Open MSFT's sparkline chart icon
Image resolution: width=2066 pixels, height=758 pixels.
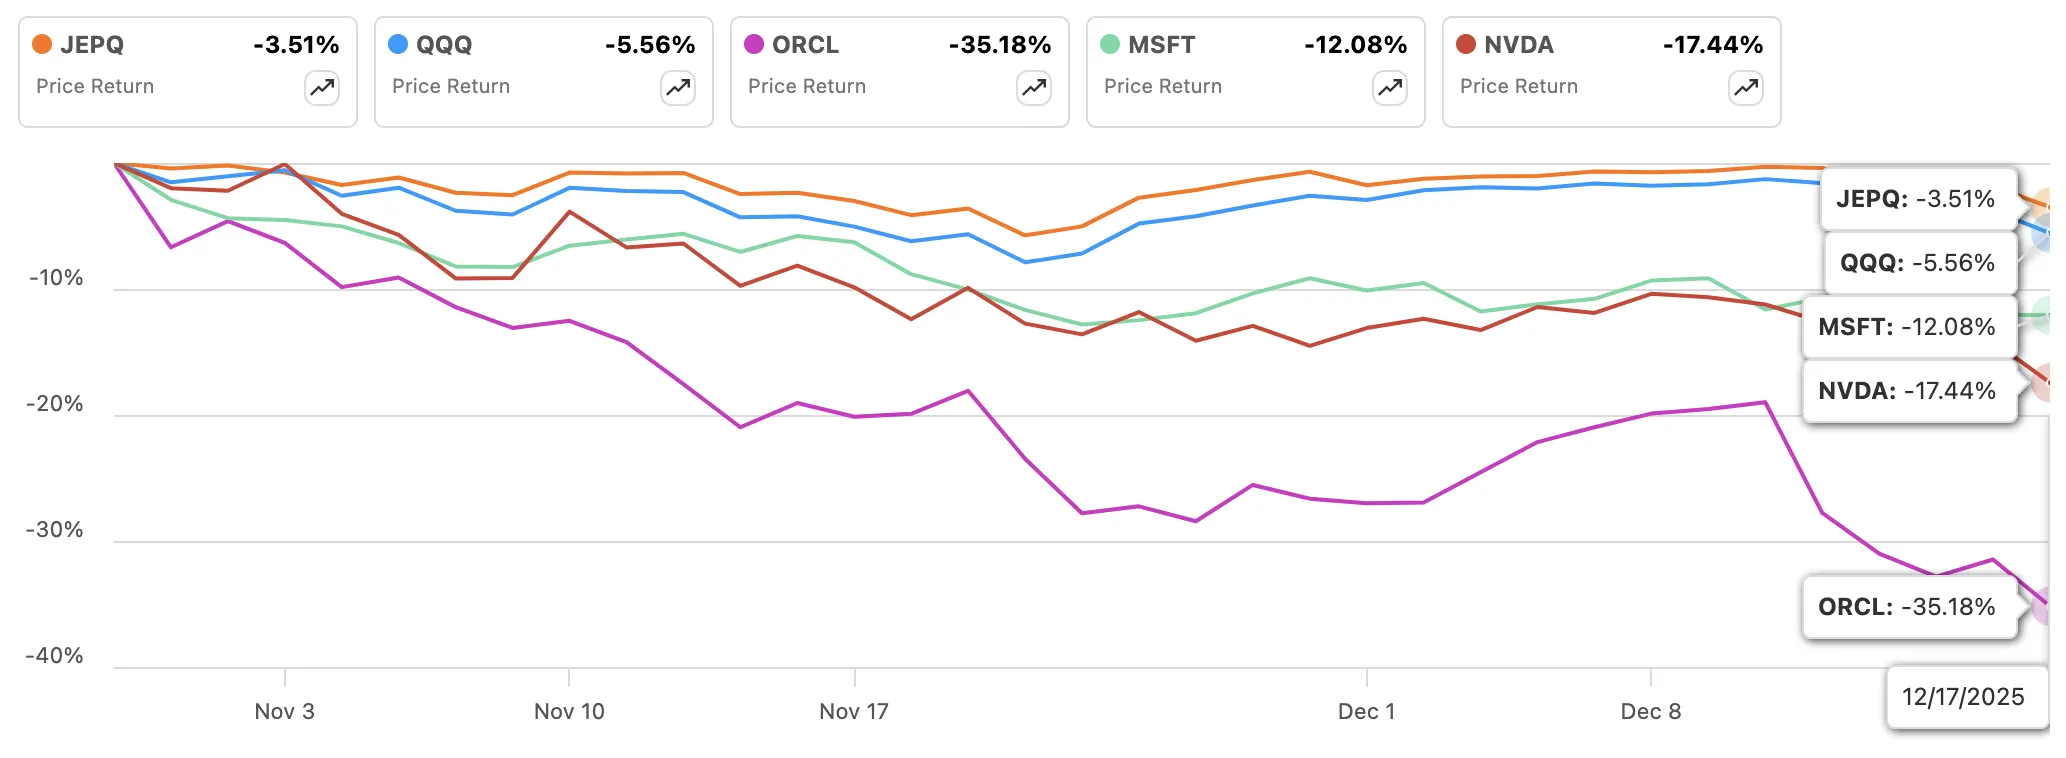pyautogui.click(x=1388, y=88)
